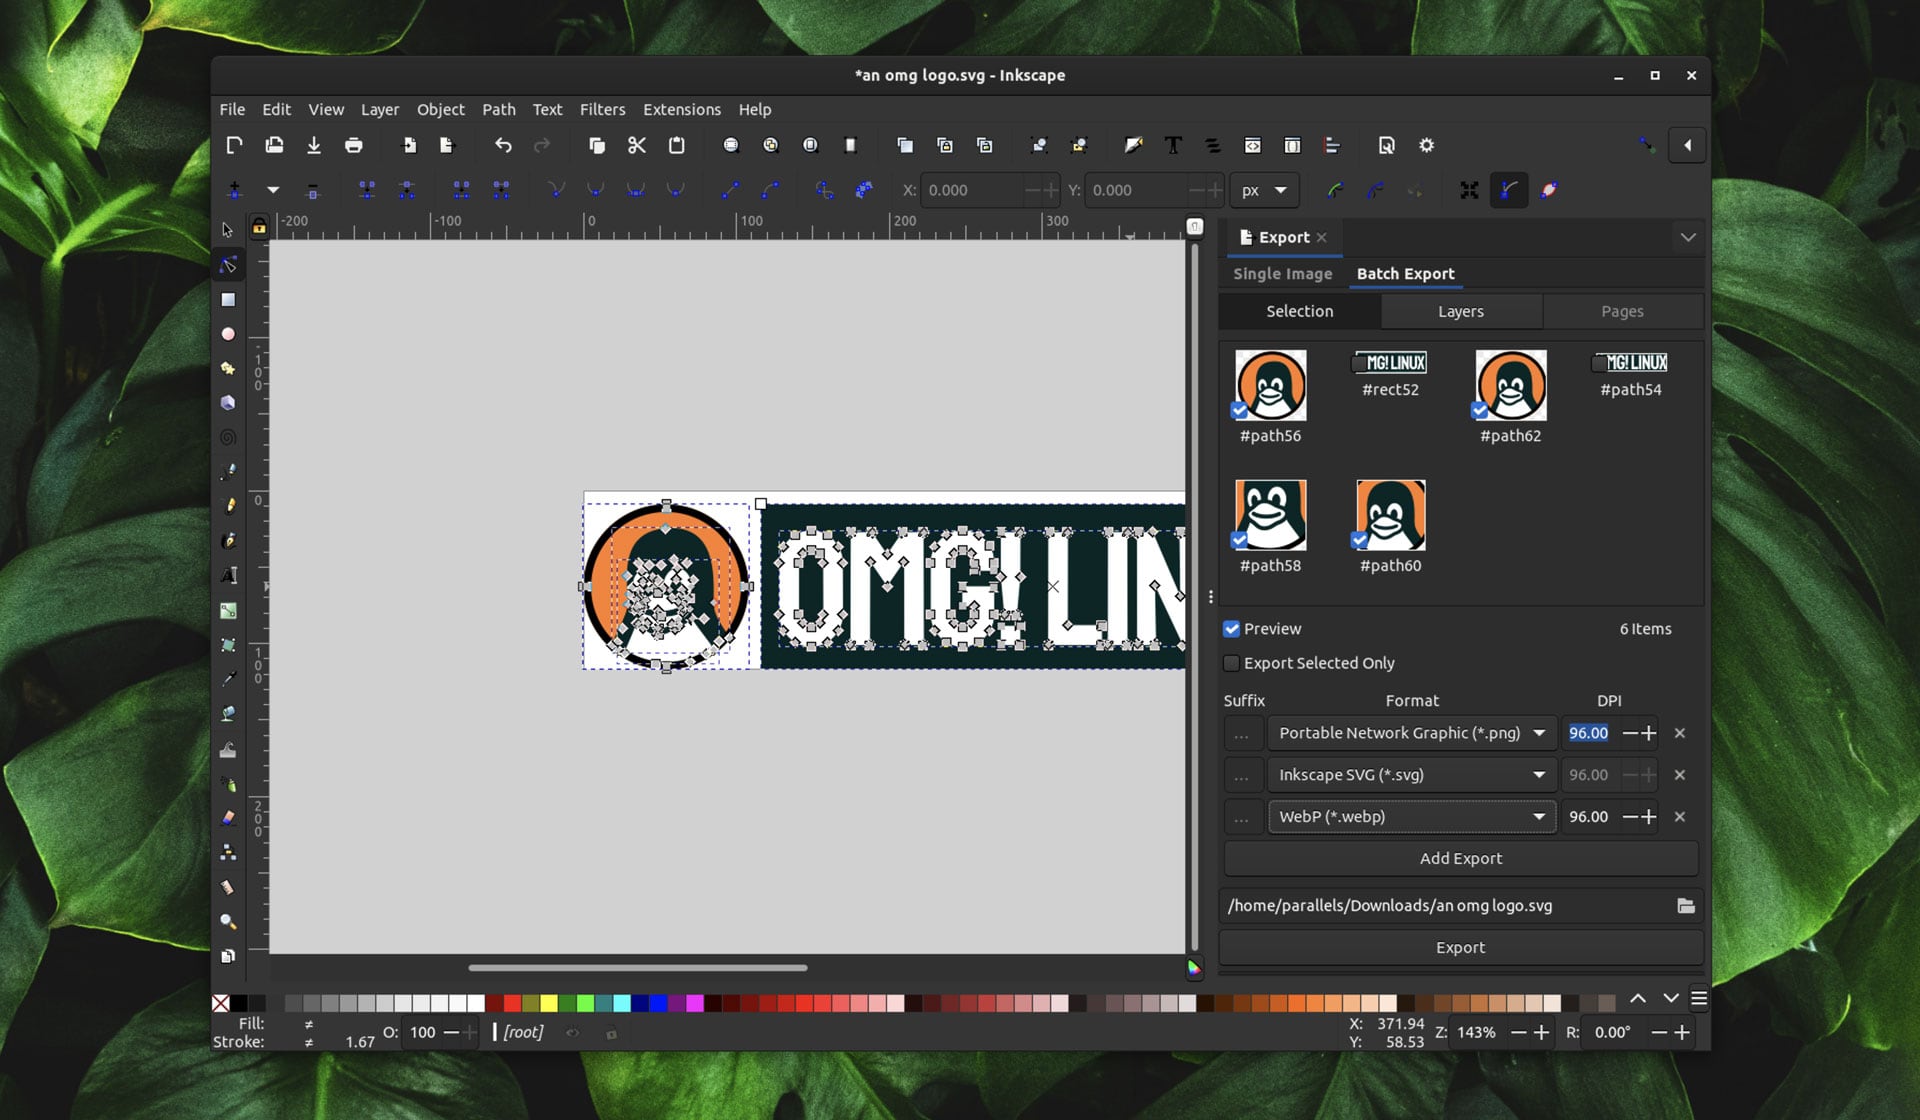Screen dimensions: 1920x1120
Task: Uncheck the #path60 export item
Action: tap(1360, 541)
